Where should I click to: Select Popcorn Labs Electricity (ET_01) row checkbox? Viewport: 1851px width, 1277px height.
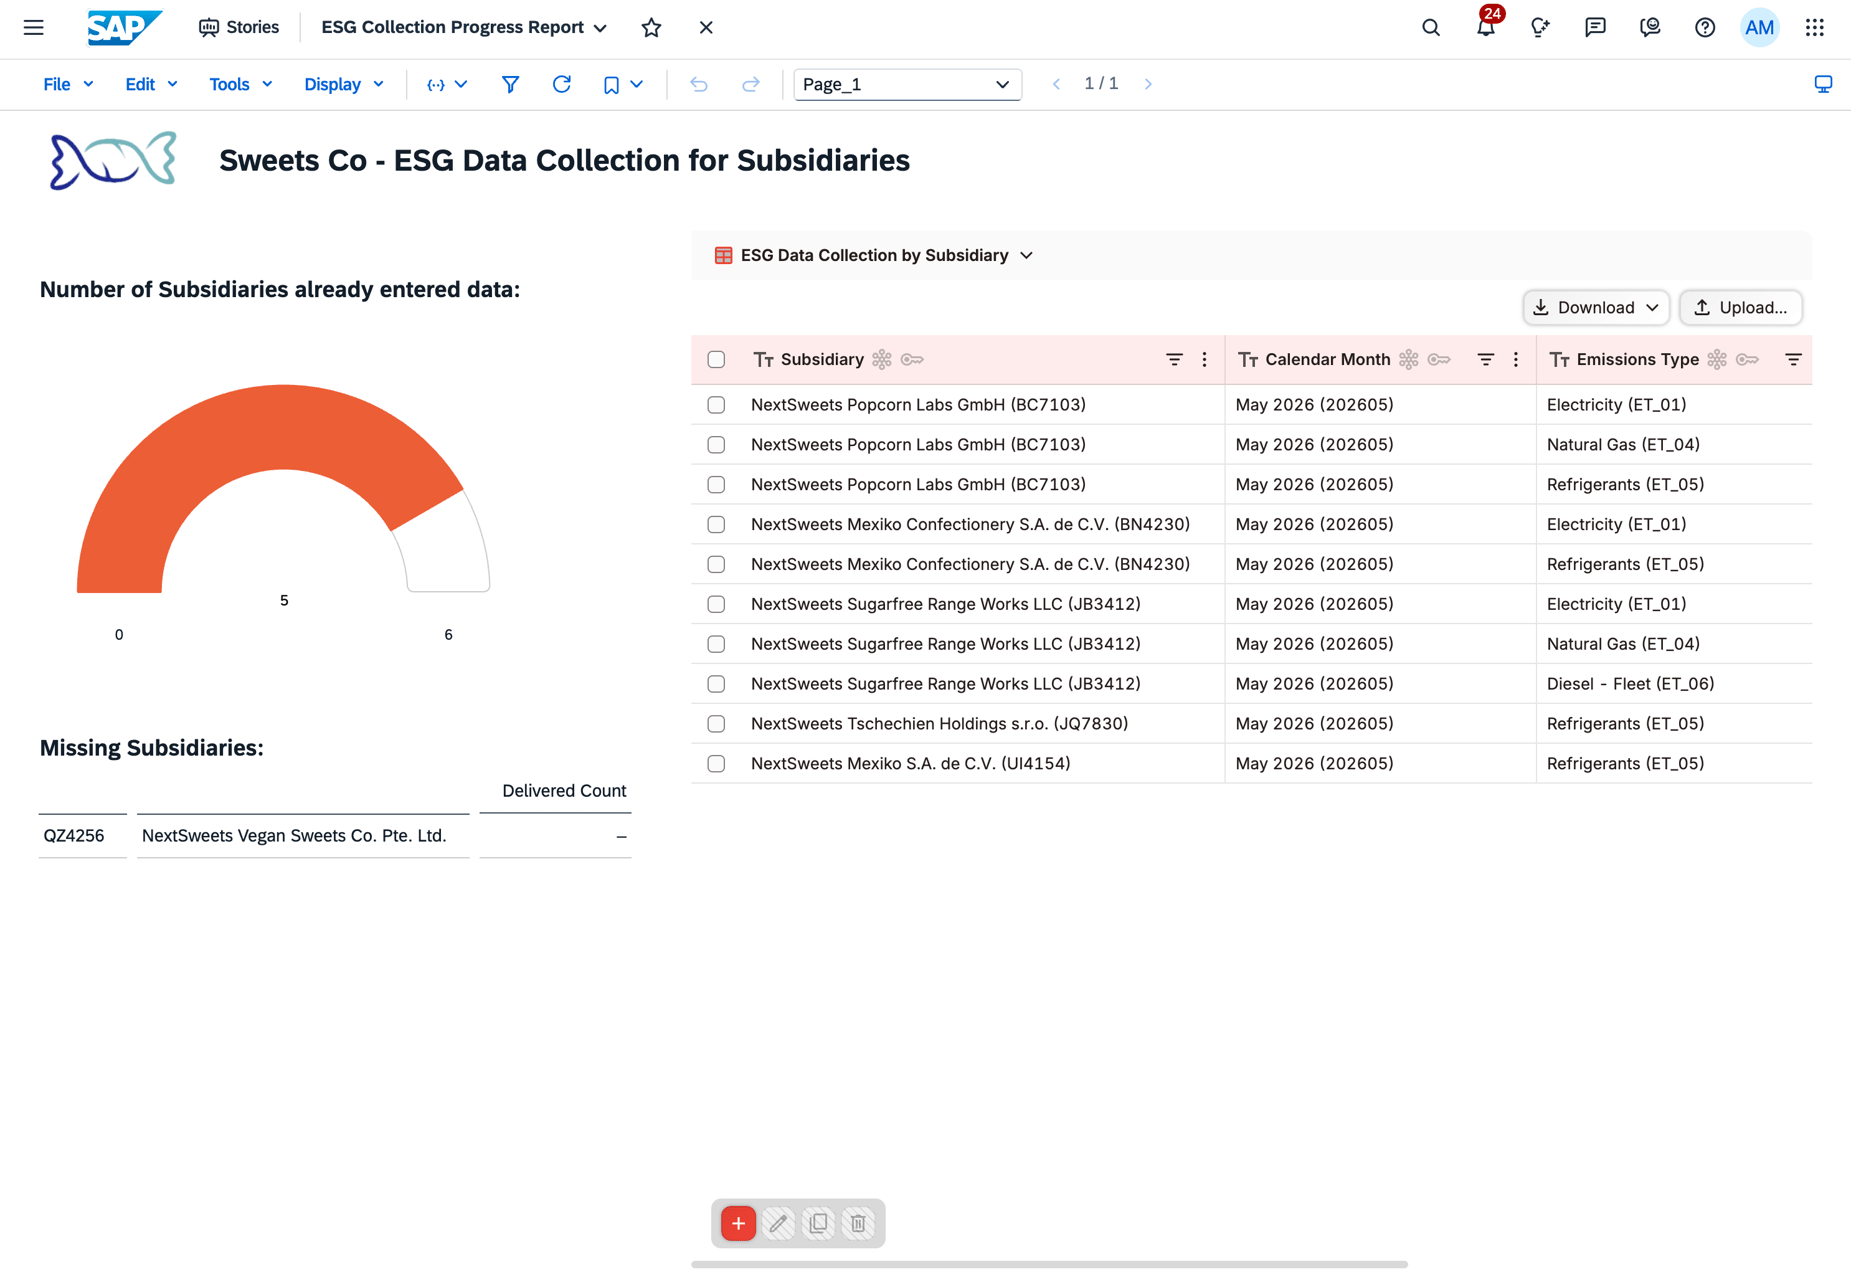[x=716, y=405]
